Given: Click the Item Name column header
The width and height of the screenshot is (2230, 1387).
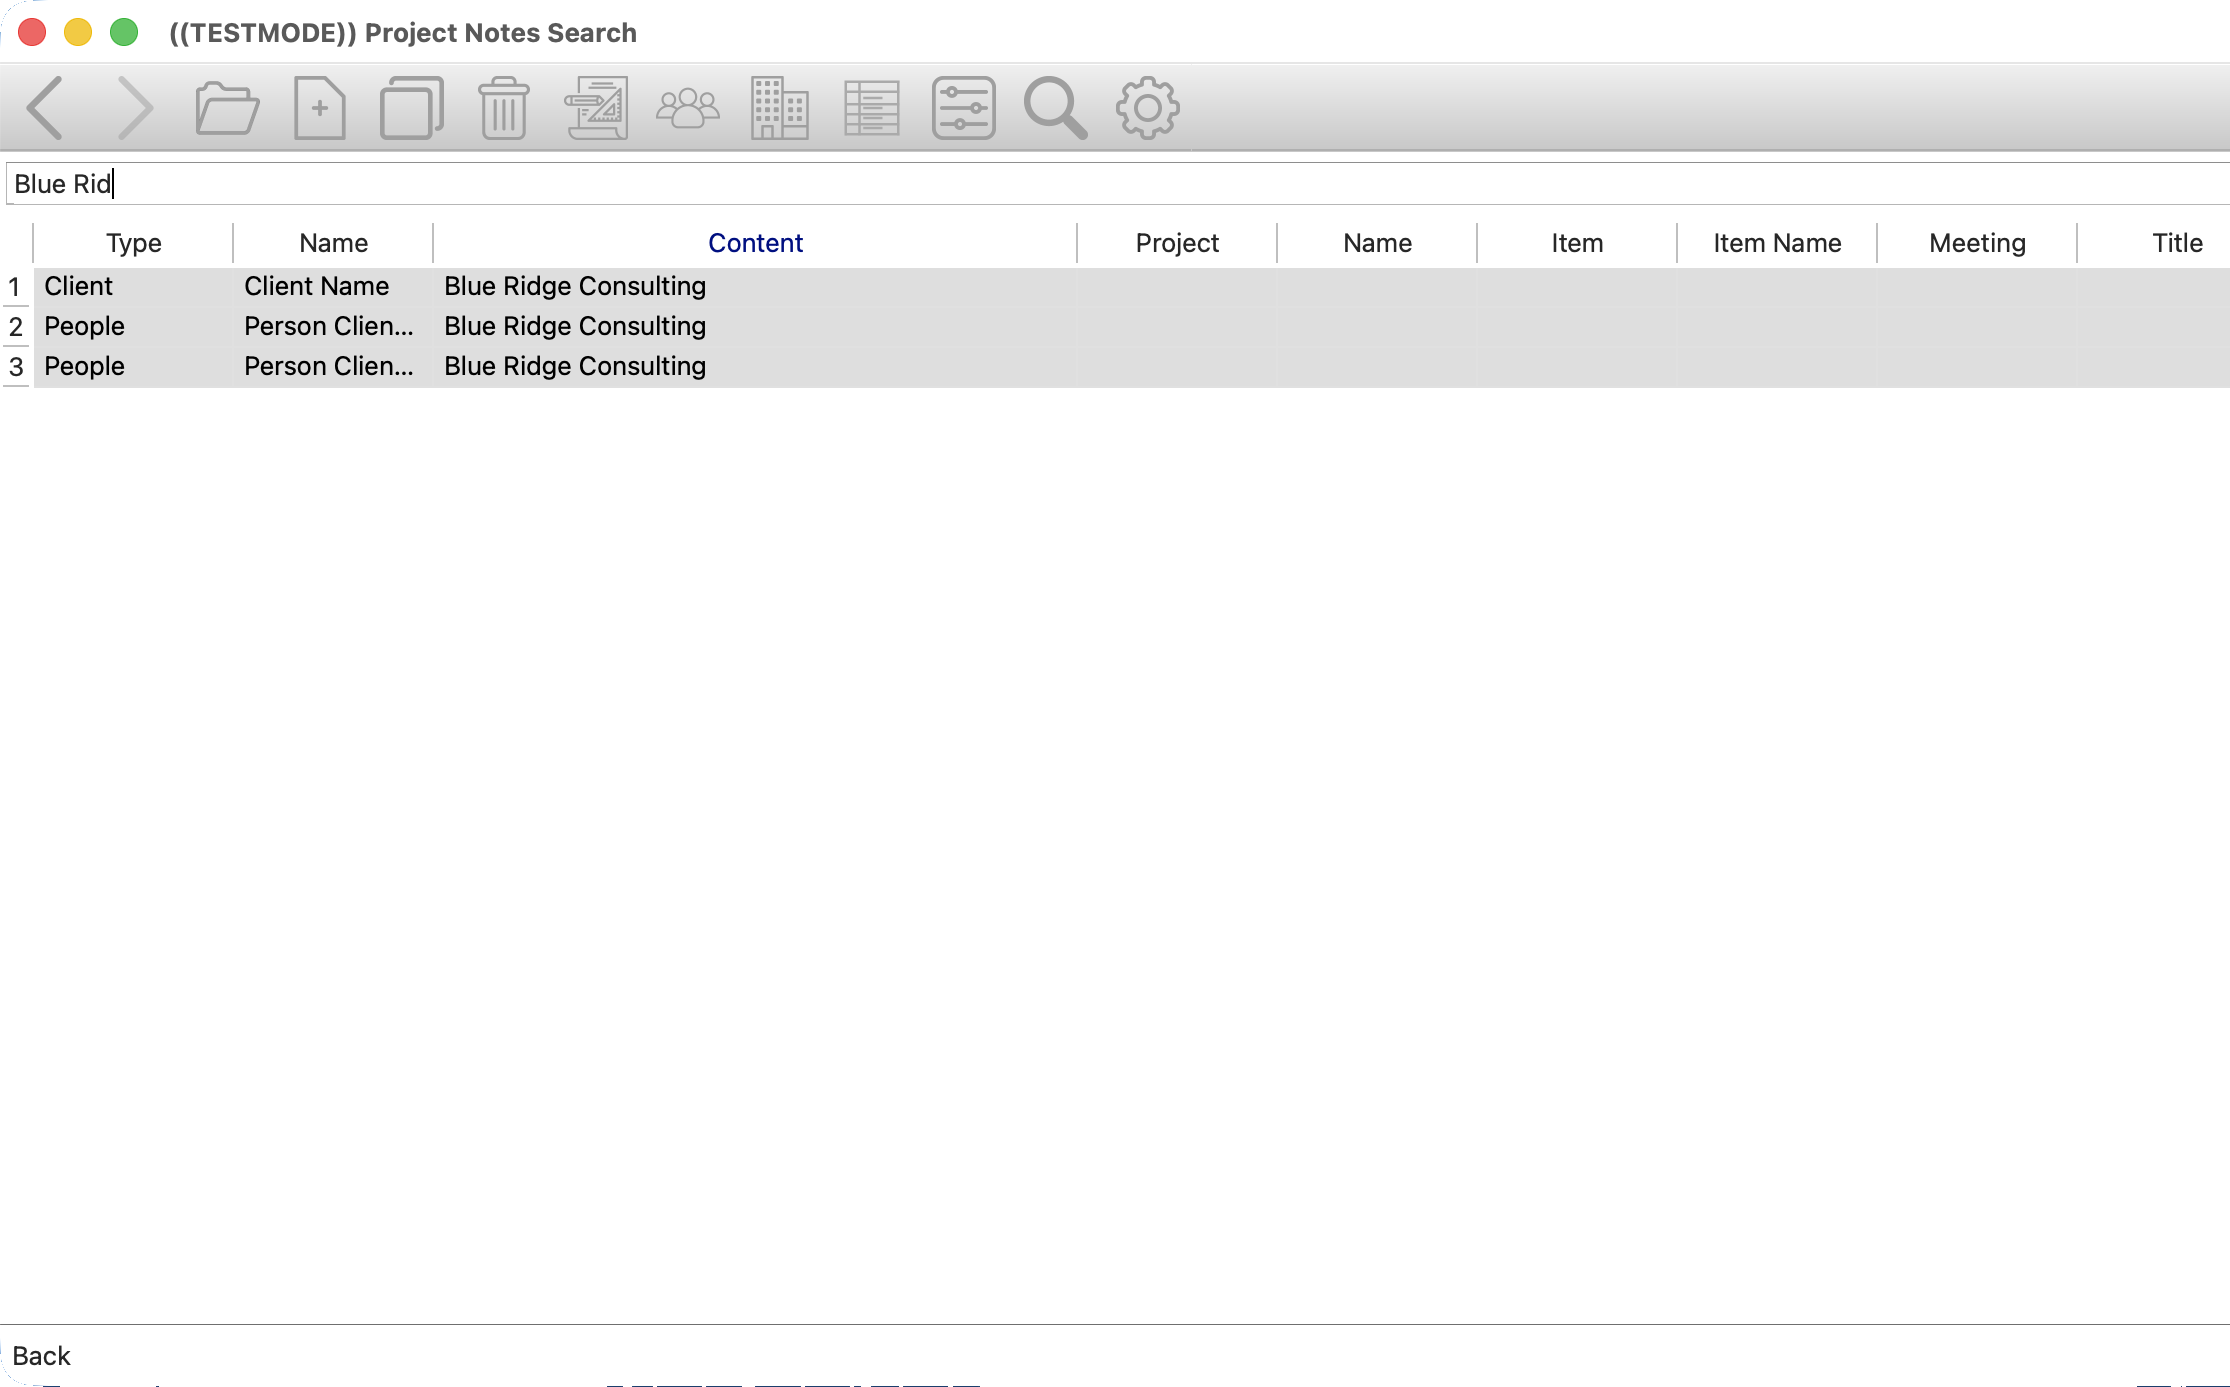Looking at the screenshot, I should [x=1777, y=243].
